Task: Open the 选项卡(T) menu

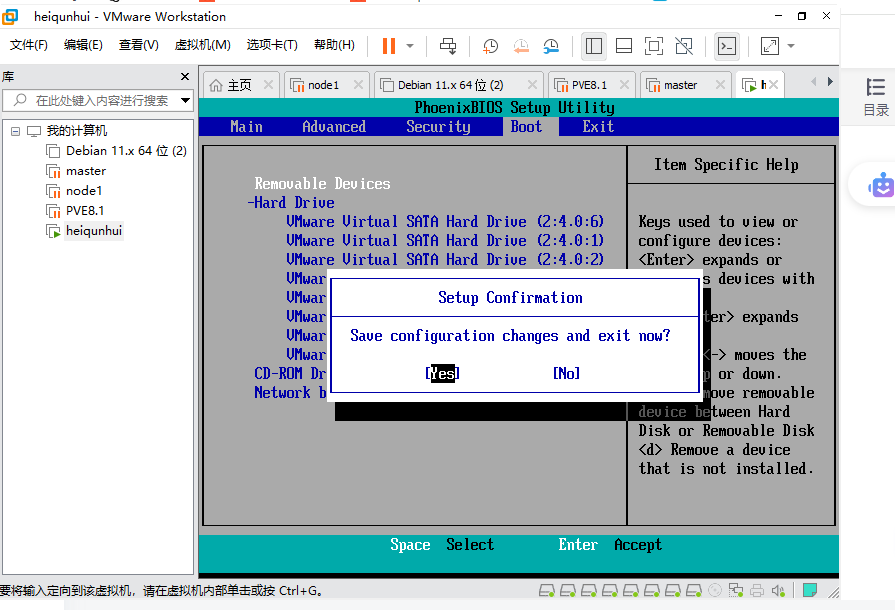Action: click(272, 45)
